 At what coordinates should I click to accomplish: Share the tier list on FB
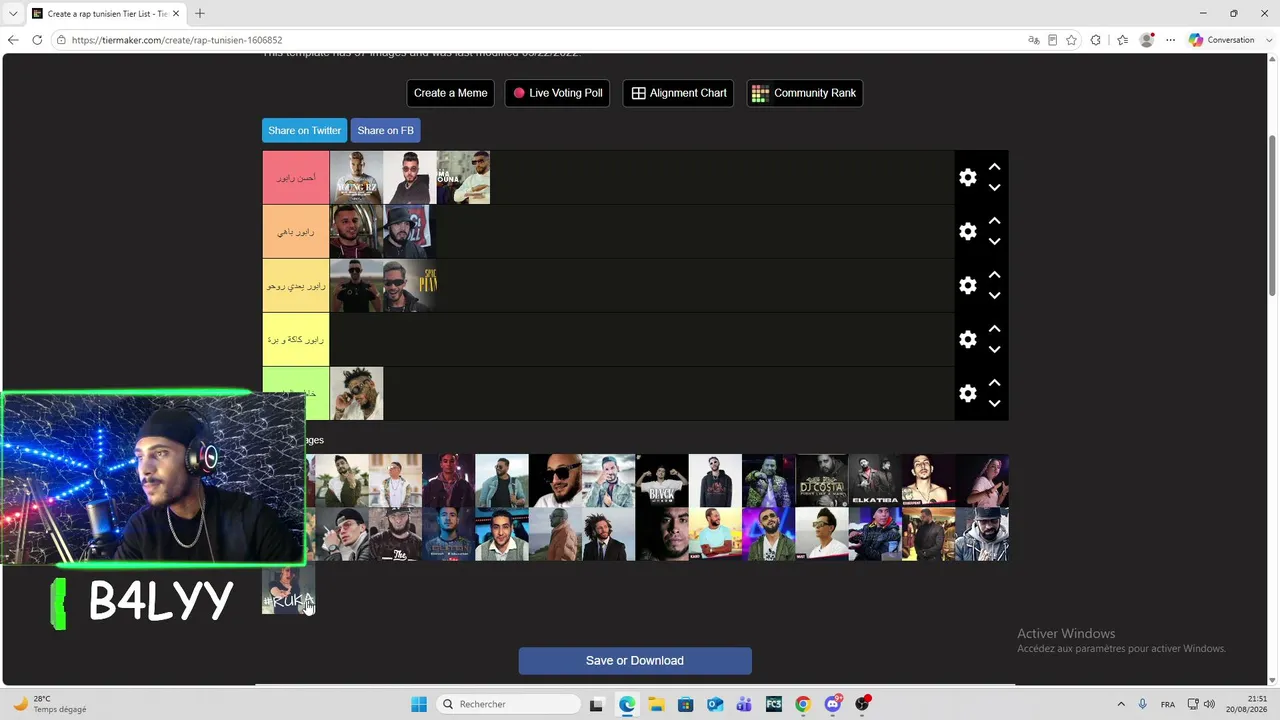point(385,130)
